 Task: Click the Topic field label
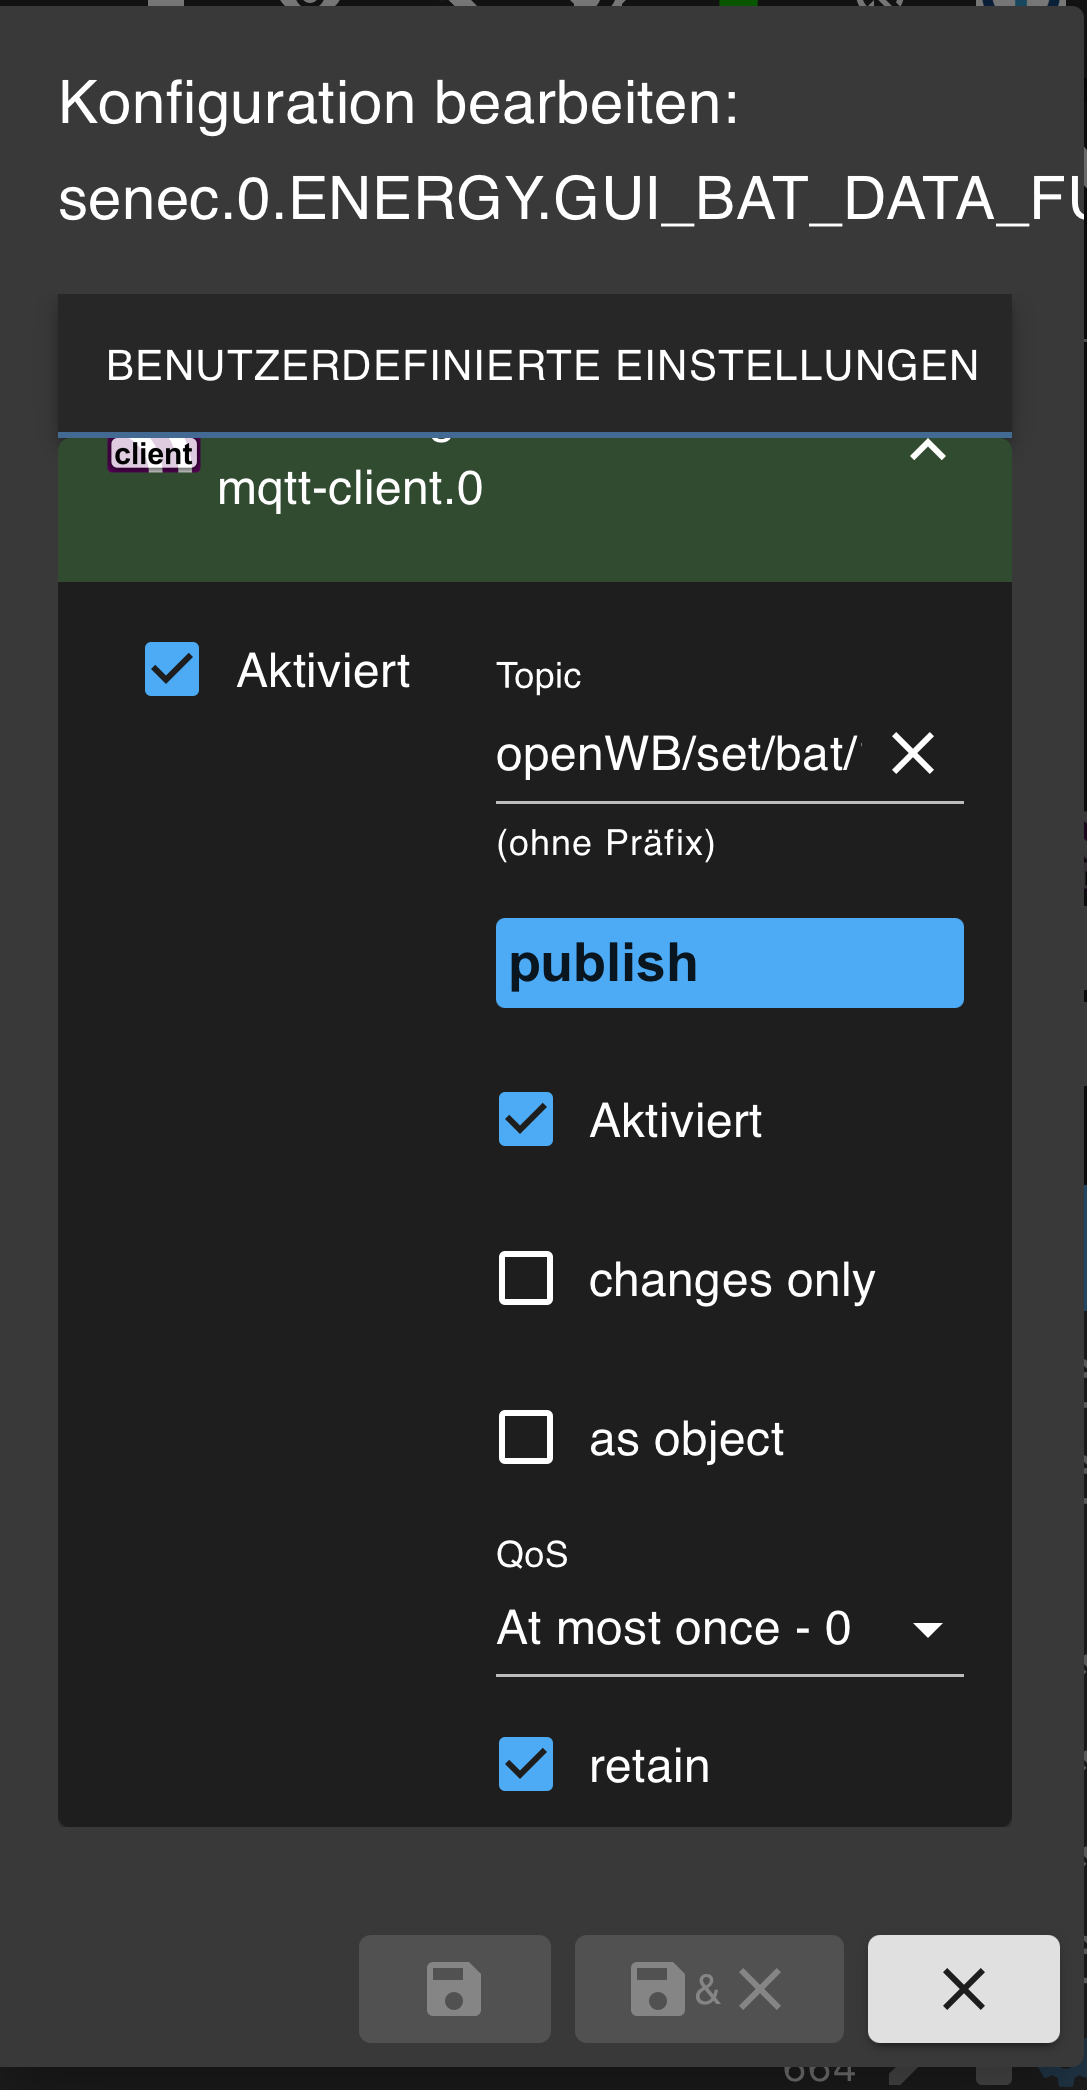(539, 676)
